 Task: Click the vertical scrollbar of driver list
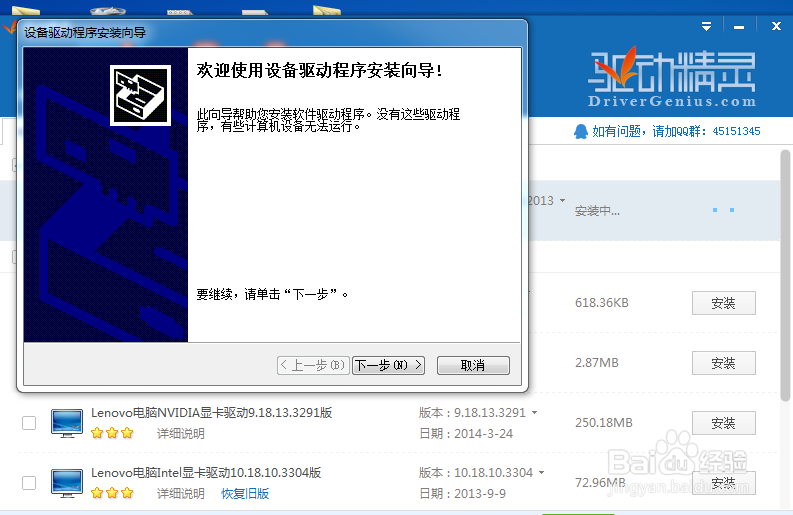[x=785, y=276]
